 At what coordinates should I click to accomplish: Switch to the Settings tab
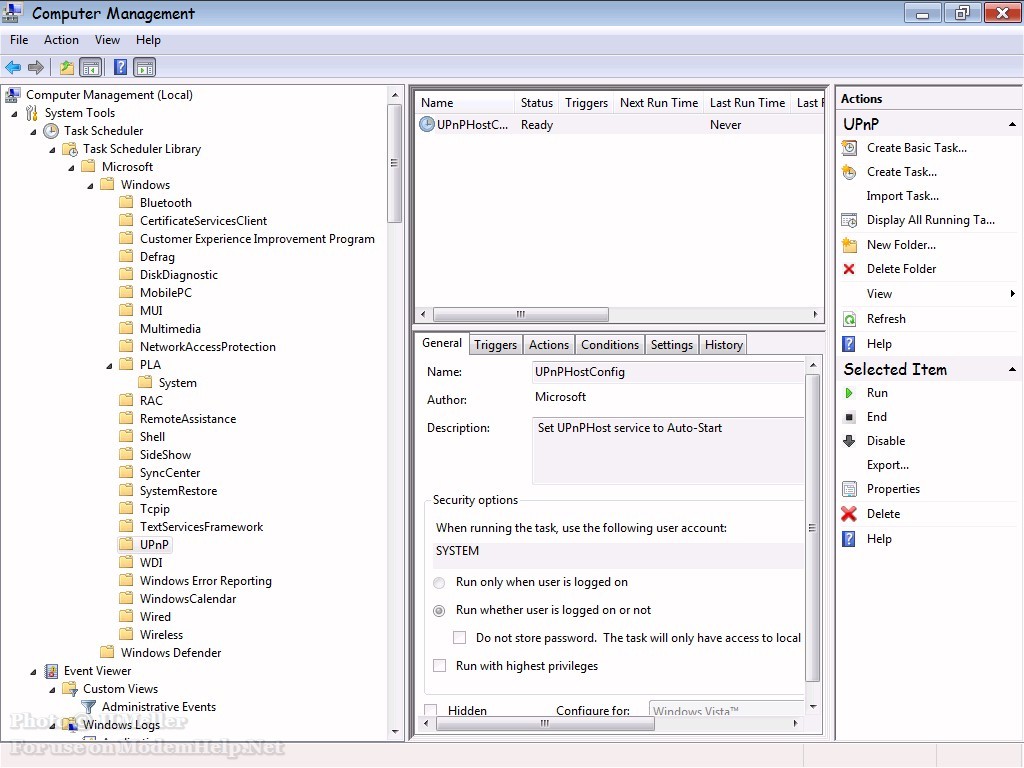(671, 345)
